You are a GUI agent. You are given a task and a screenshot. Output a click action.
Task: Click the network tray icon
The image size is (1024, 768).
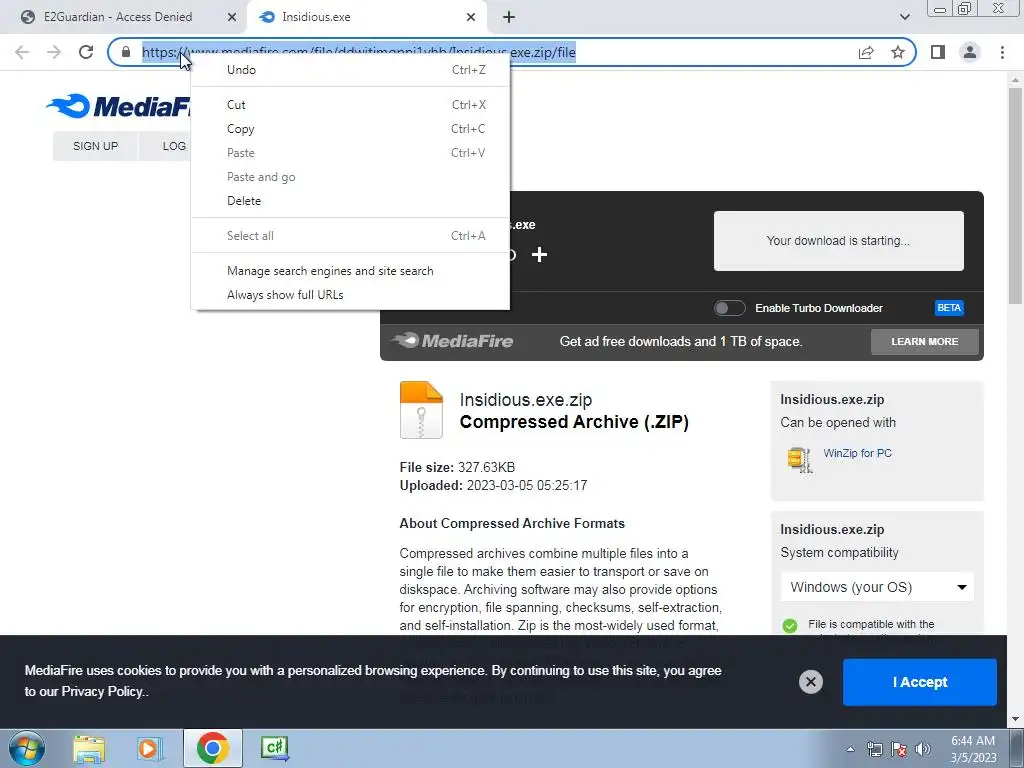pyautogui.click(x=874, y=749)
